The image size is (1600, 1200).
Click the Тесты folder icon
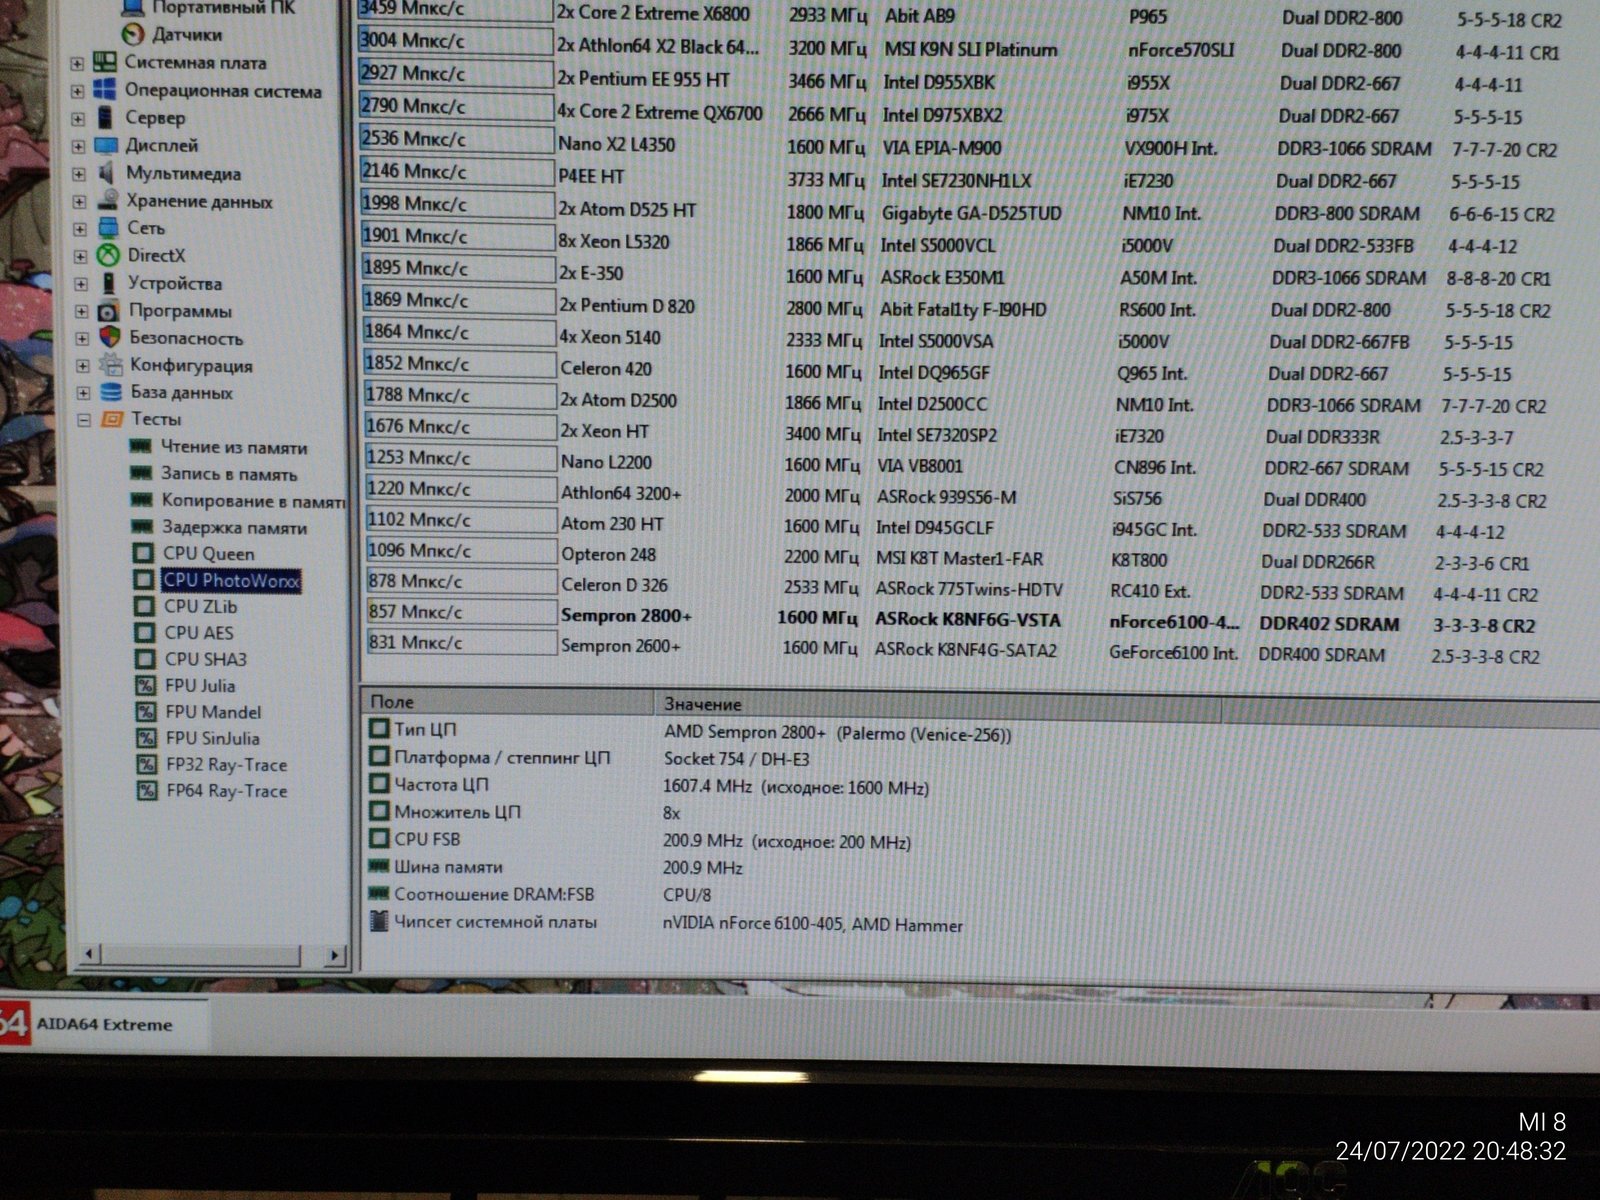pyautogui.click(x=112, y=419)
